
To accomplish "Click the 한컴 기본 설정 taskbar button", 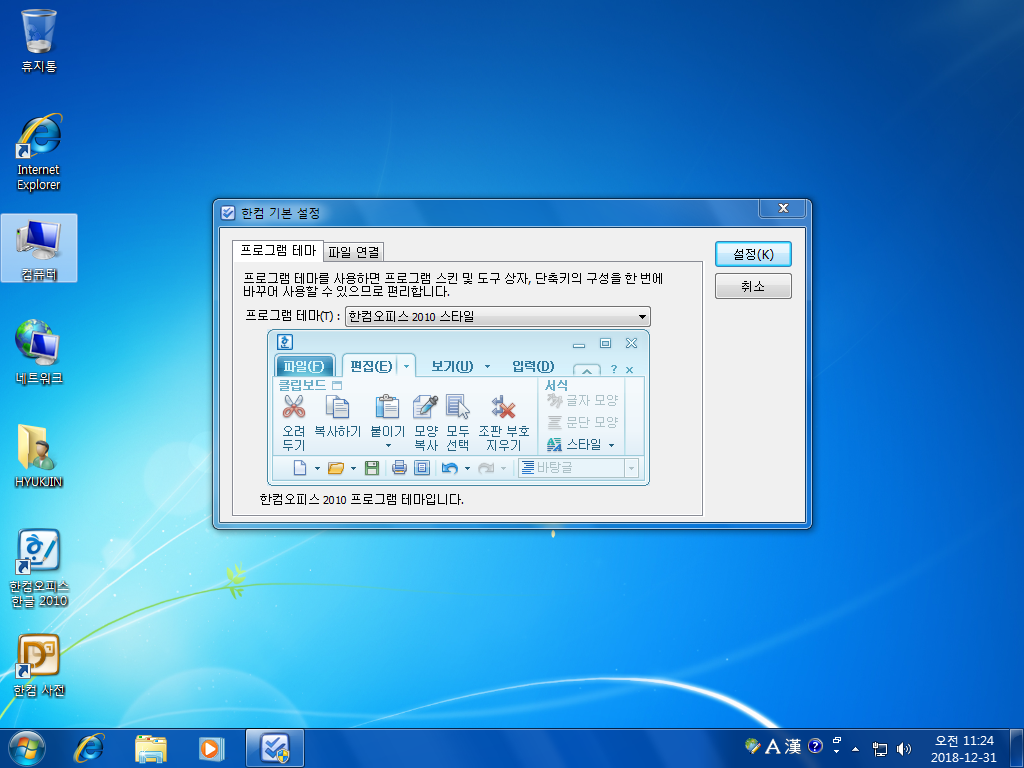I will pos(275,748).
